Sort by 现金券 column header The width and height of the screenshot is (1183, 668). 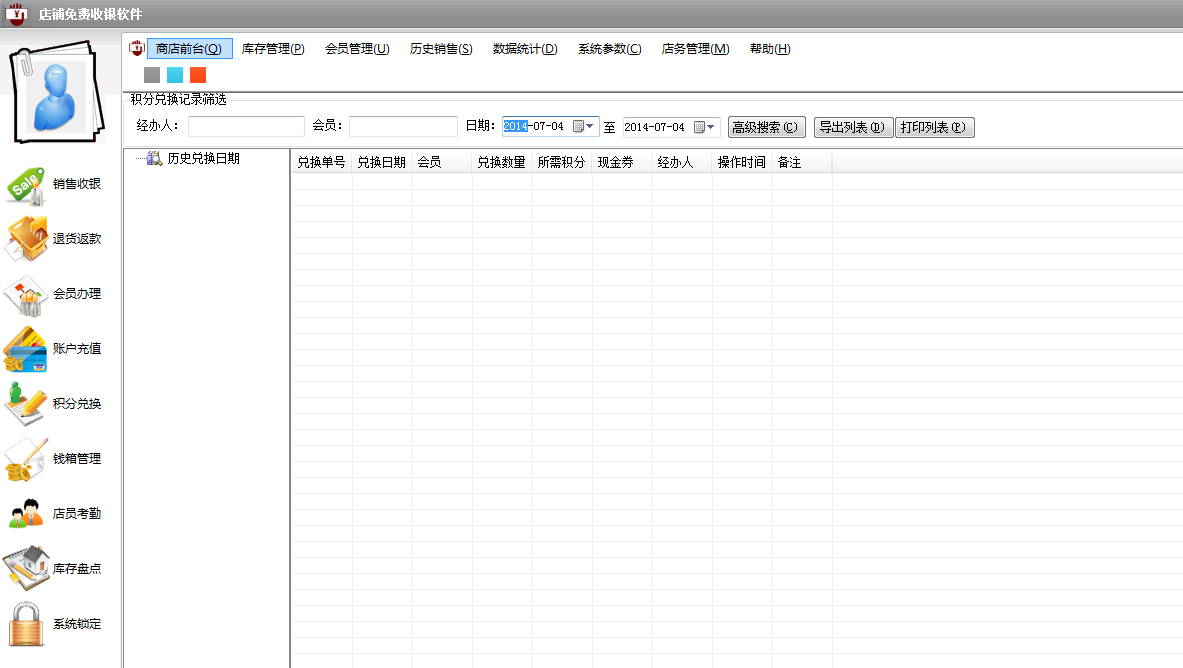[622, 162]
